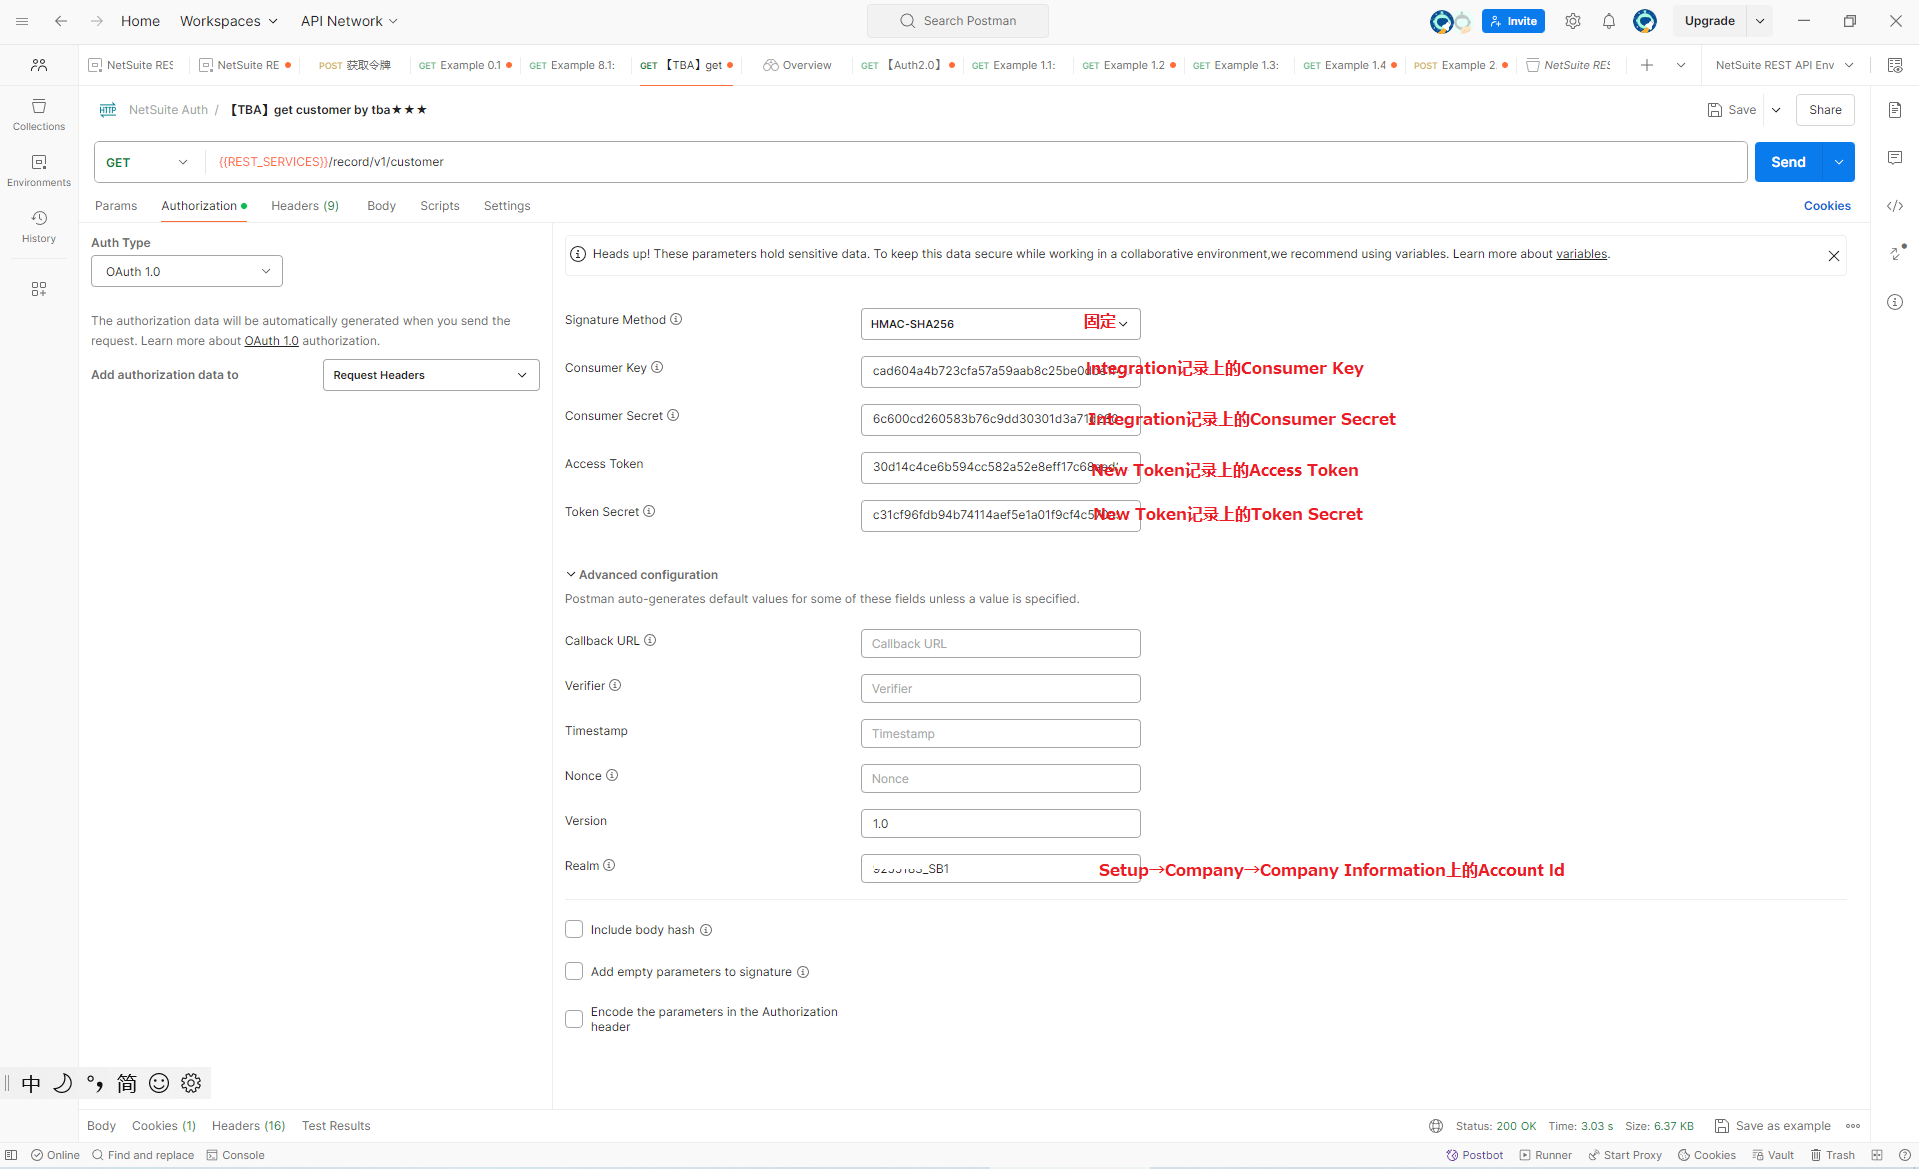
Task: Open the Console in status bar
Action: (x=235, y=1155)
